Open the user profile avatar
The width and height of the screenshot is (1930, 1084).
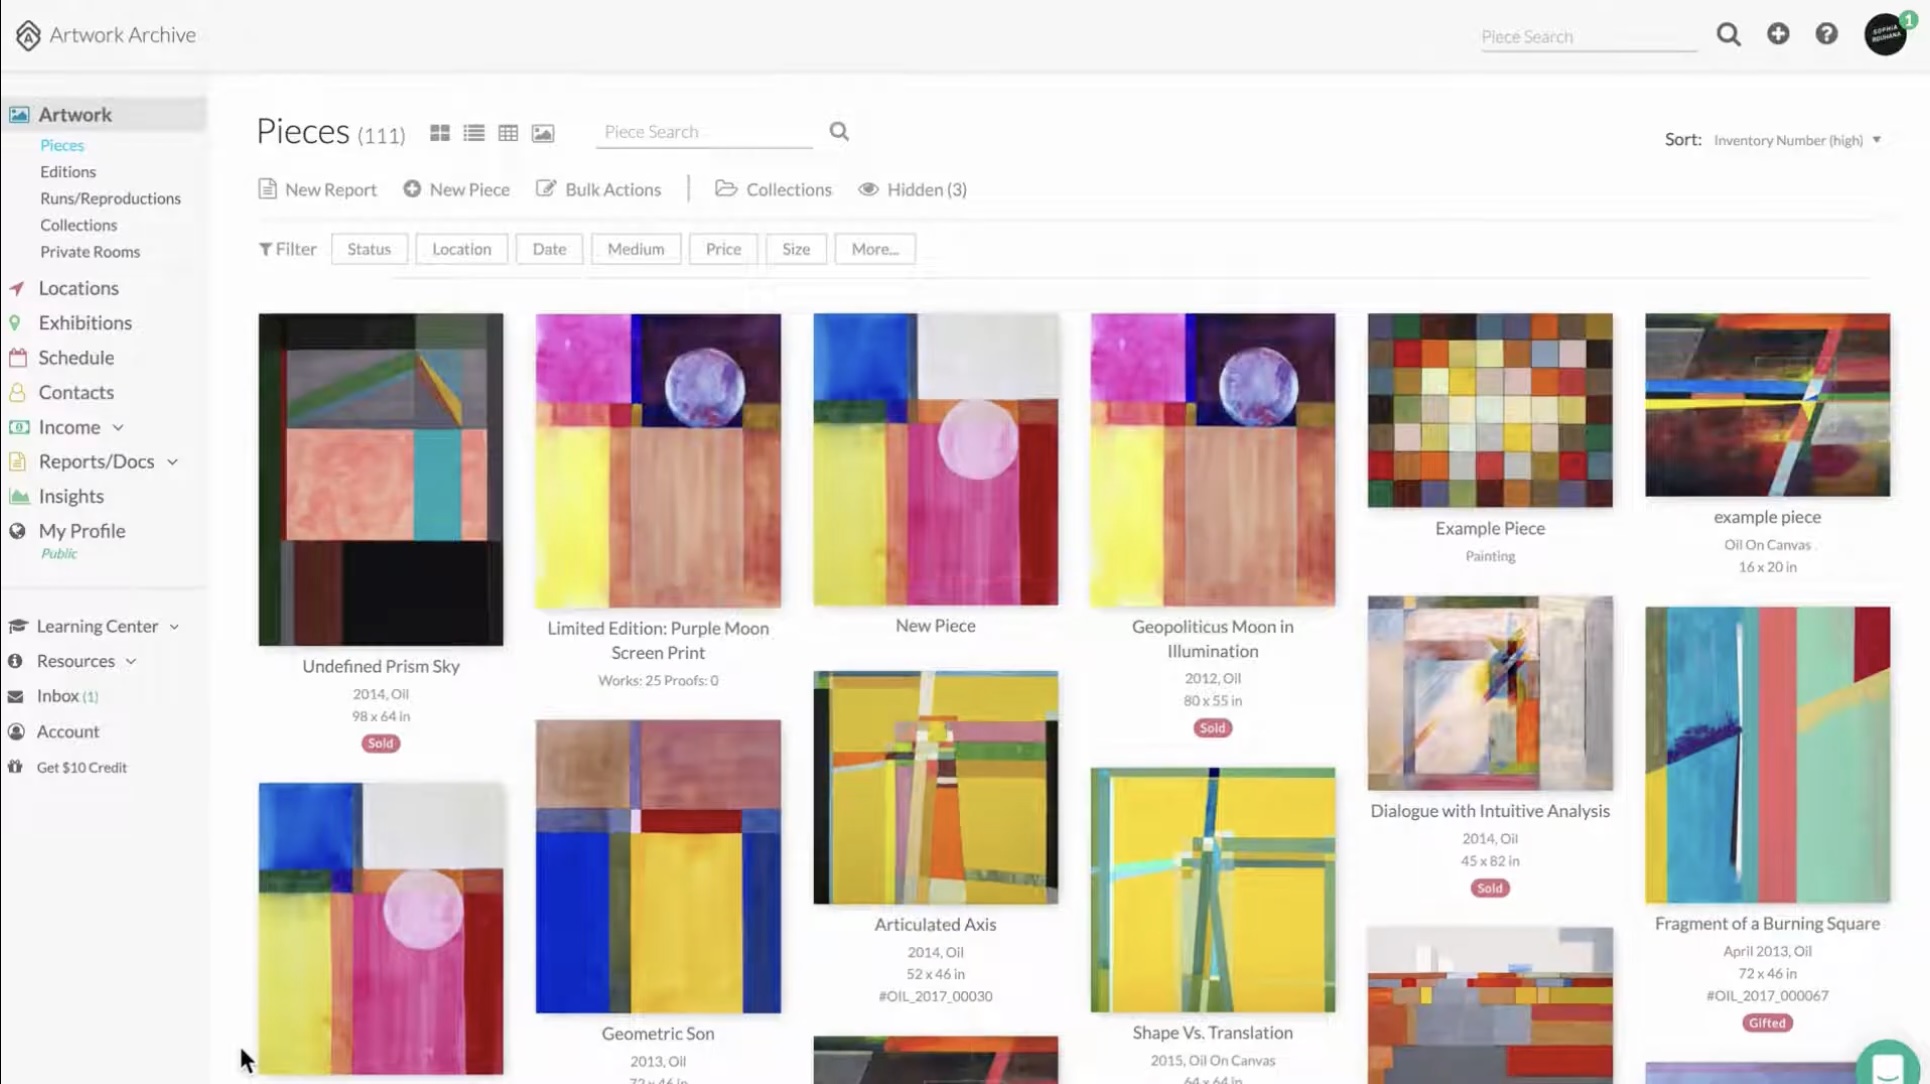[x=1885, y=34]
